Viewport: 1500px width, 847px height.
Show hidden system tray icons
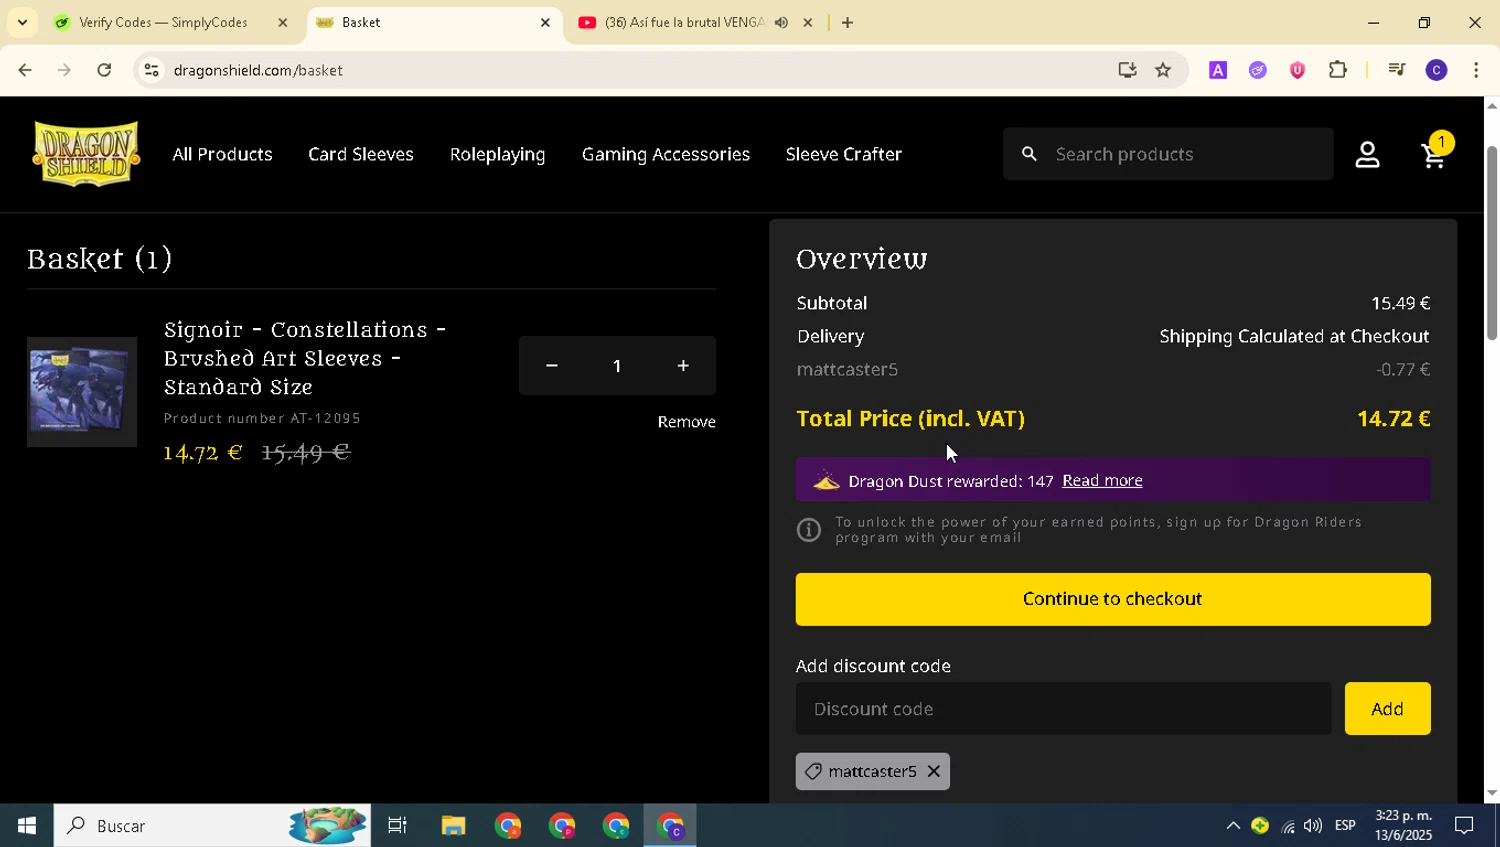coord(1233,825)
